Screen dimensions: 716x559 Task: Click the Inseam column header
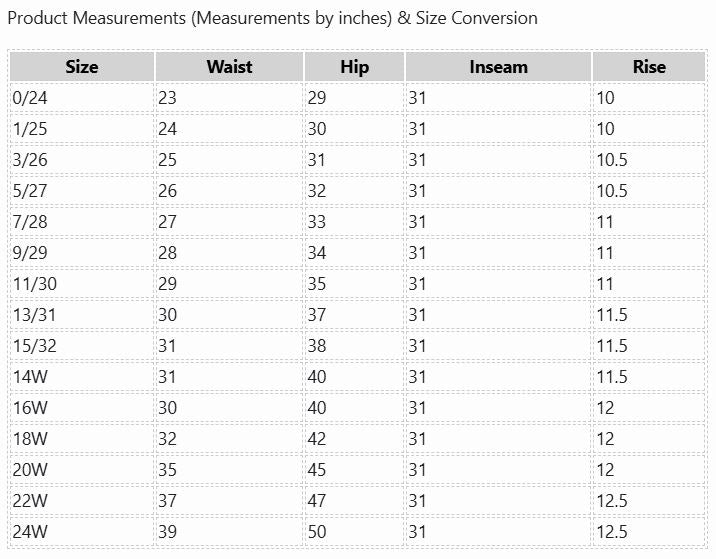[x=498, y=67]
